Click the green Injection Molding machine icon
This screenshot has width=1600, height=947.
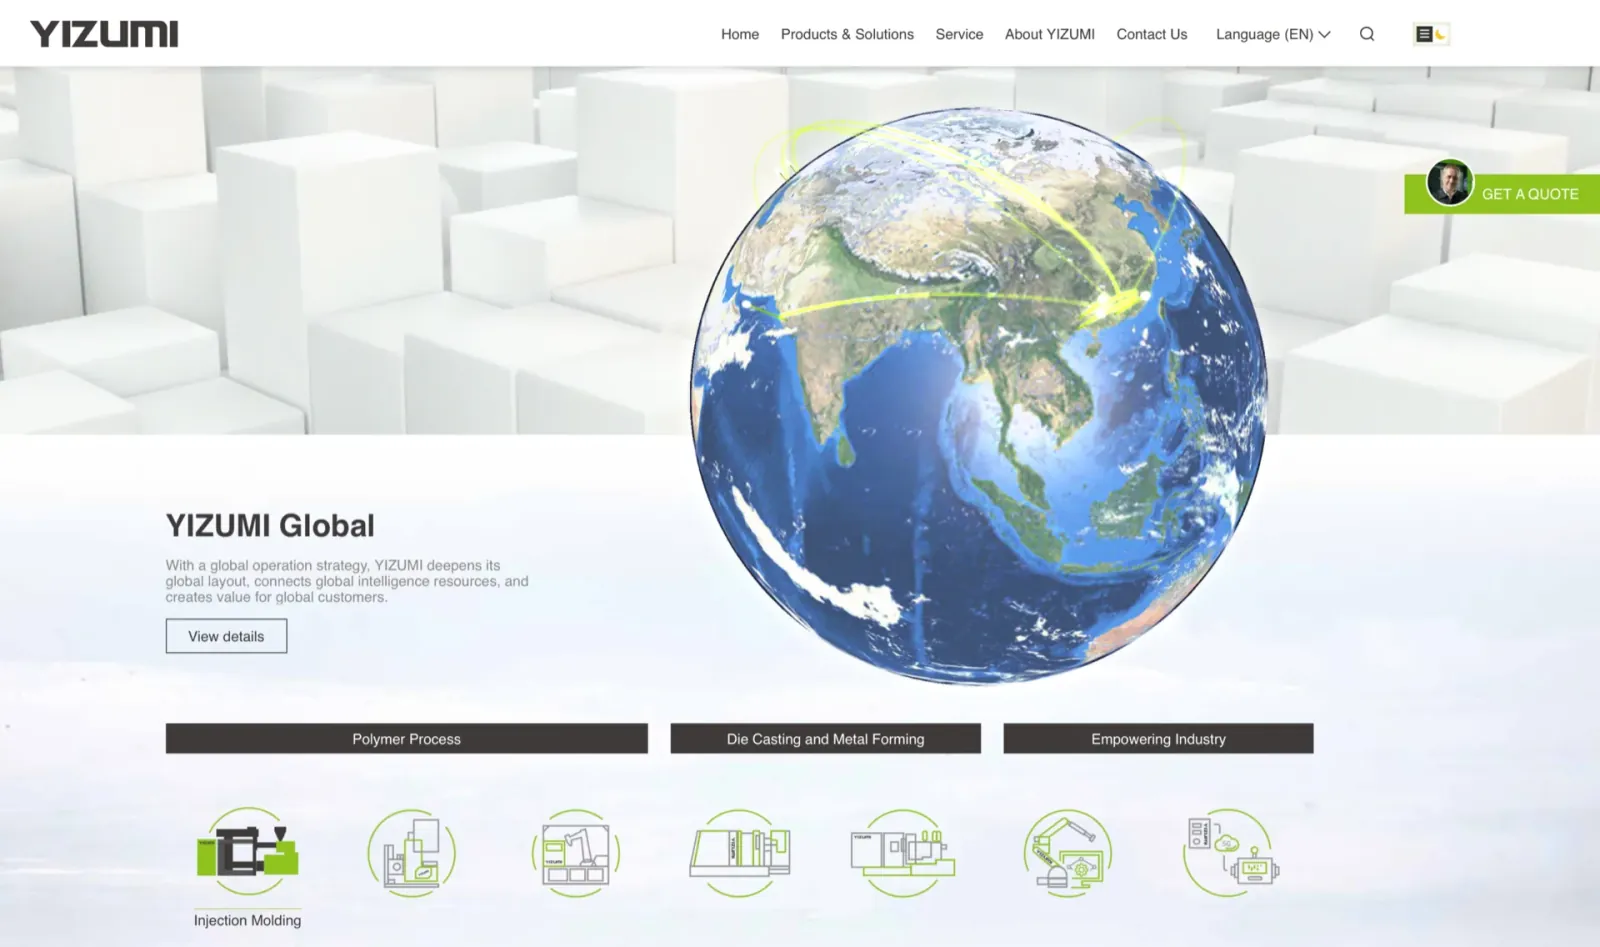[x=248, y=852]
